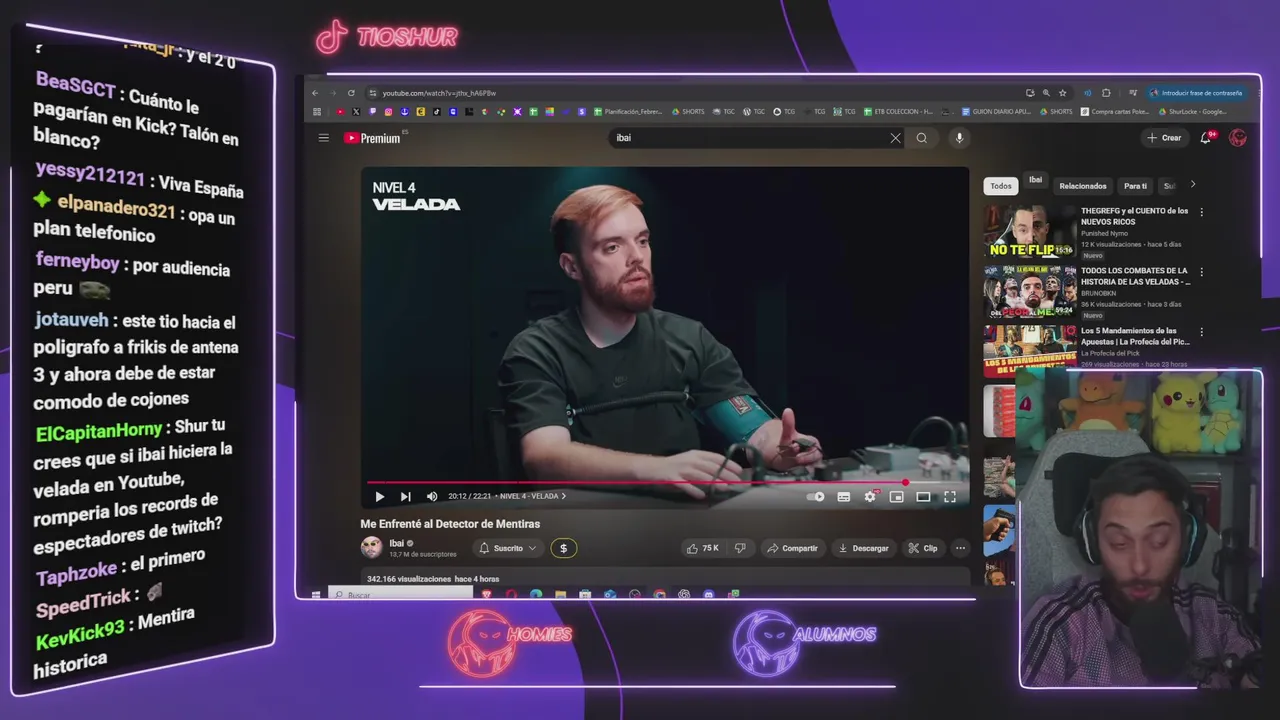Open the Crear menu
1280x720 pixels.
point(1164,138)
